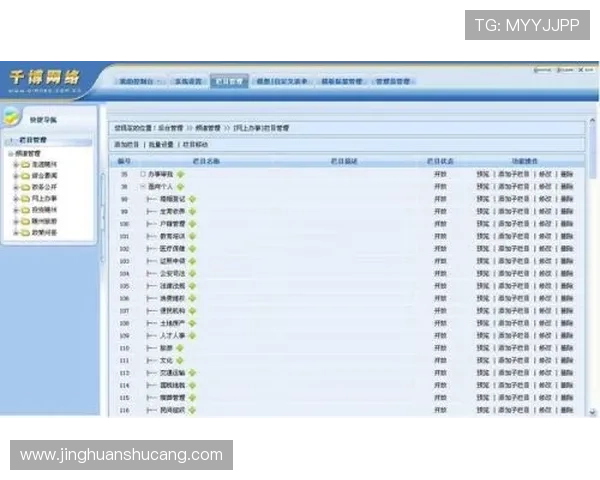This screenshot has height=480, width=600.
Task: Click folder icon beside 政务公开
Action: click(26, 188)
